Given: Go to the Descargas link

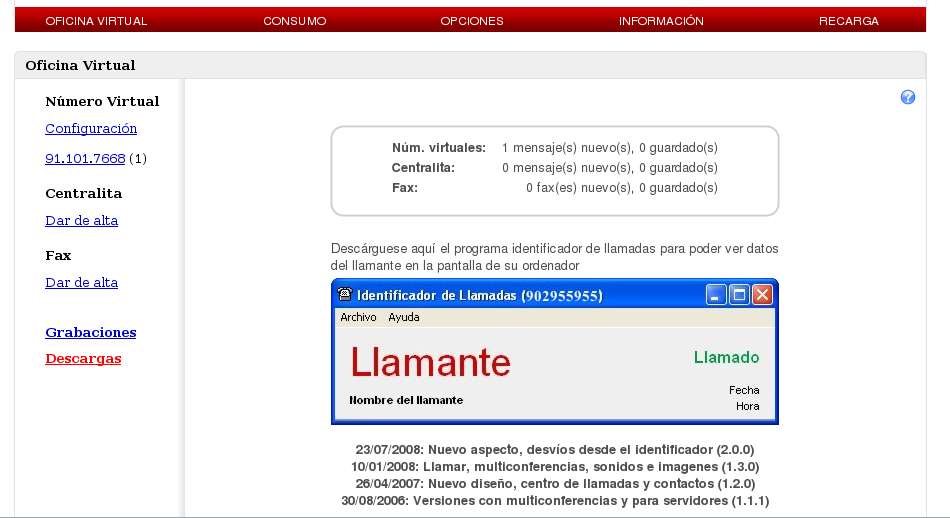Looking at the screenshot, I should pos(83,359).
